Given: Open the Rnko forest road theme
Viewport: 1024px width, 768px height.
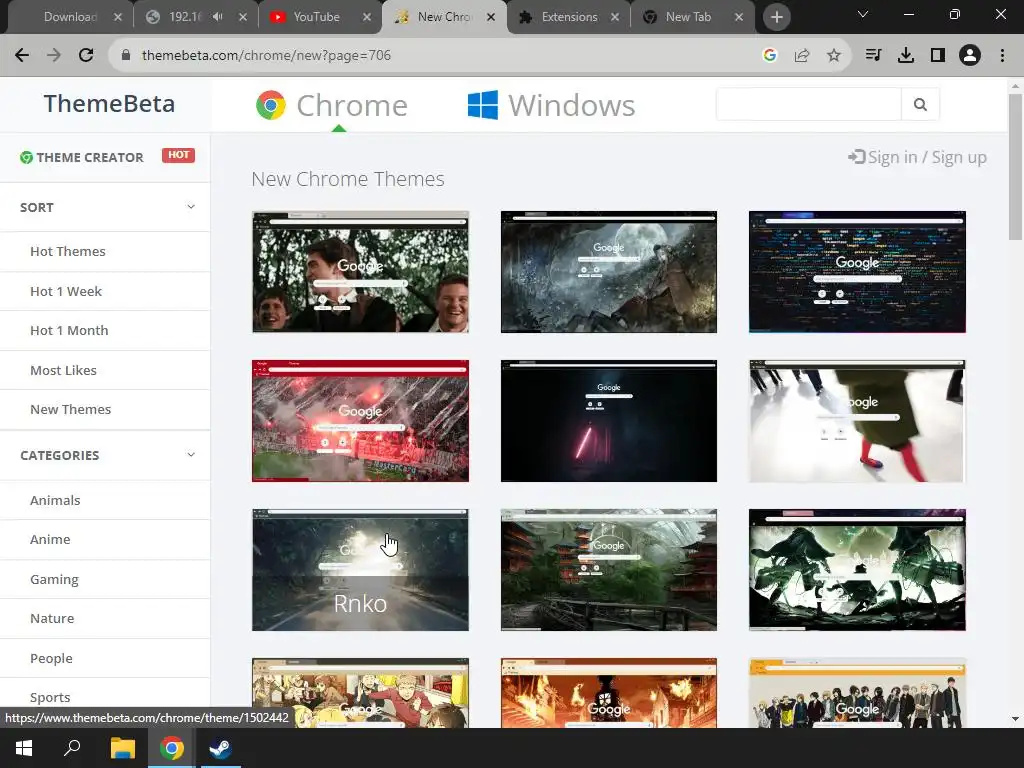Looking at the screenshot, I should [x=360, y=570].
